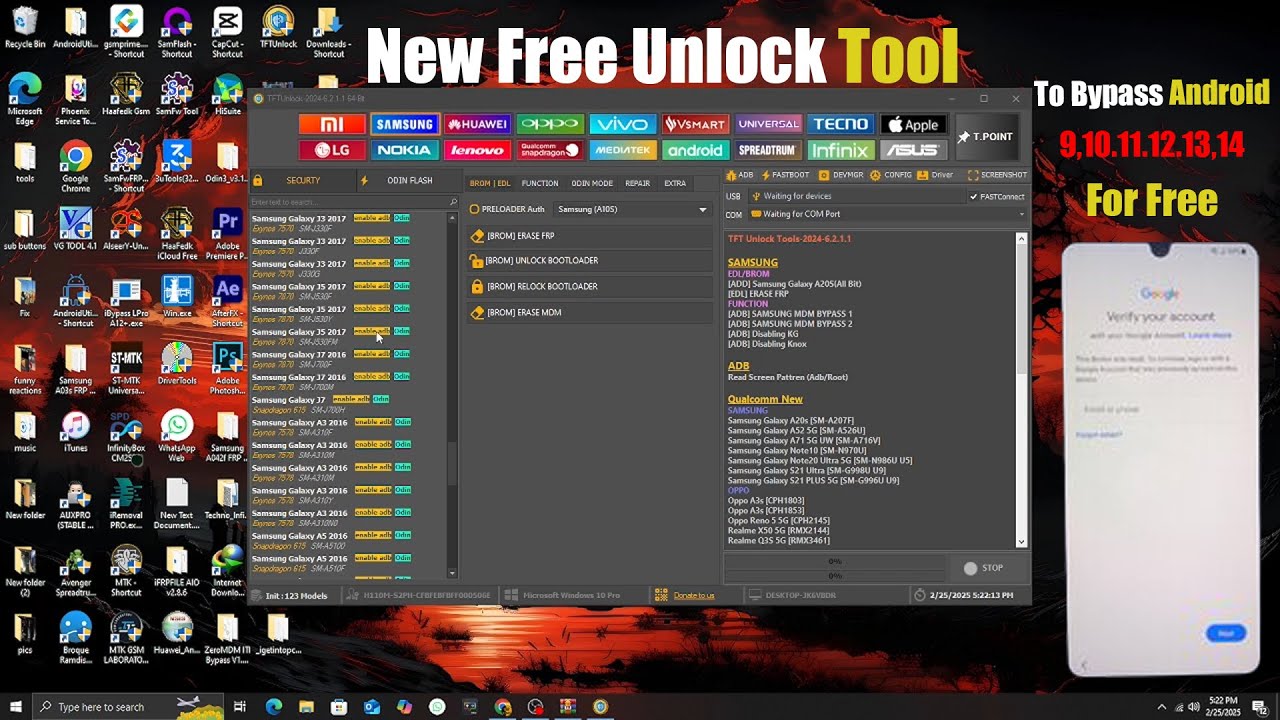Image resolution: width=1280 pixels, height=720 pixels.
Task: Open File Explorer from the taskbar
Action: 306,707
